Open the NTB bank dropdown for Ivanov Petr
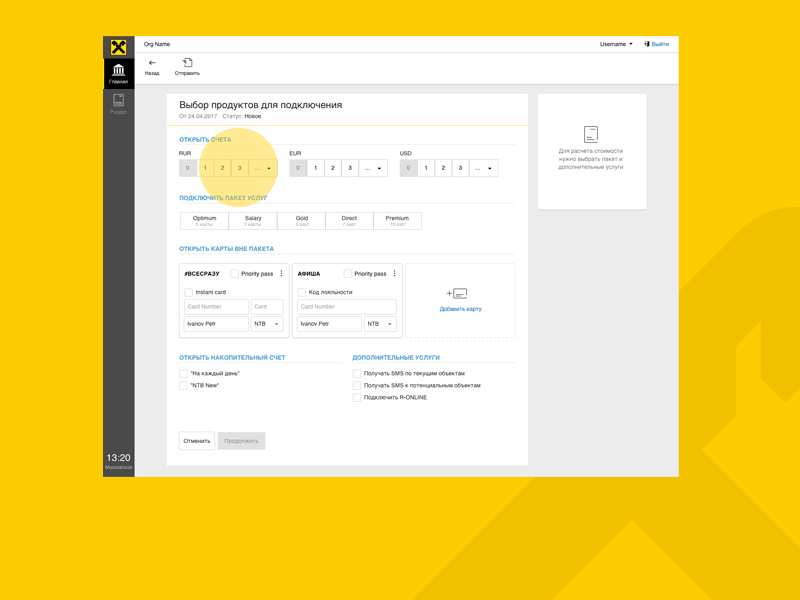The image size is (800, 600). pyautogui.click(x=266, y=324)
